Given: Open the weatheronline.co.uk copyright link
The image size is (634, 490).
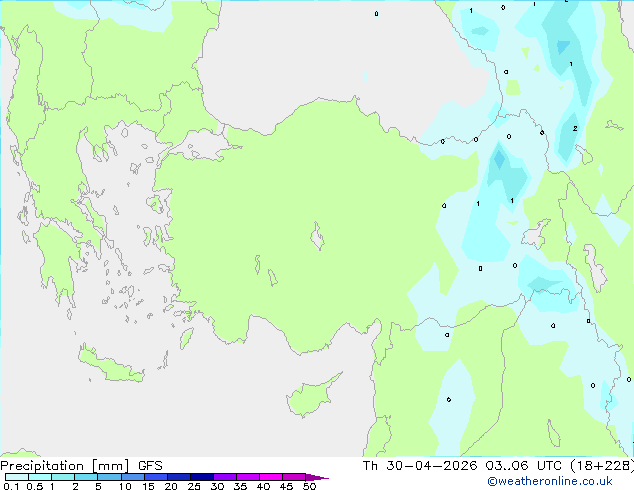Looking at the screenshot, I should click(550, 481).
